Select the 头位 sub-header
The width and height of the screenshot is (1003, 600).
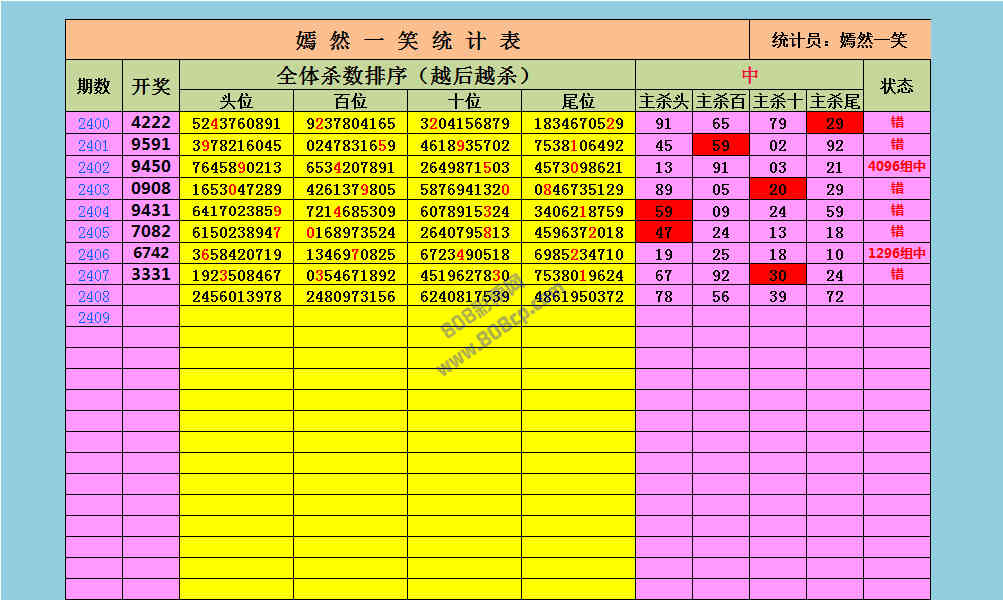point(236,101)
